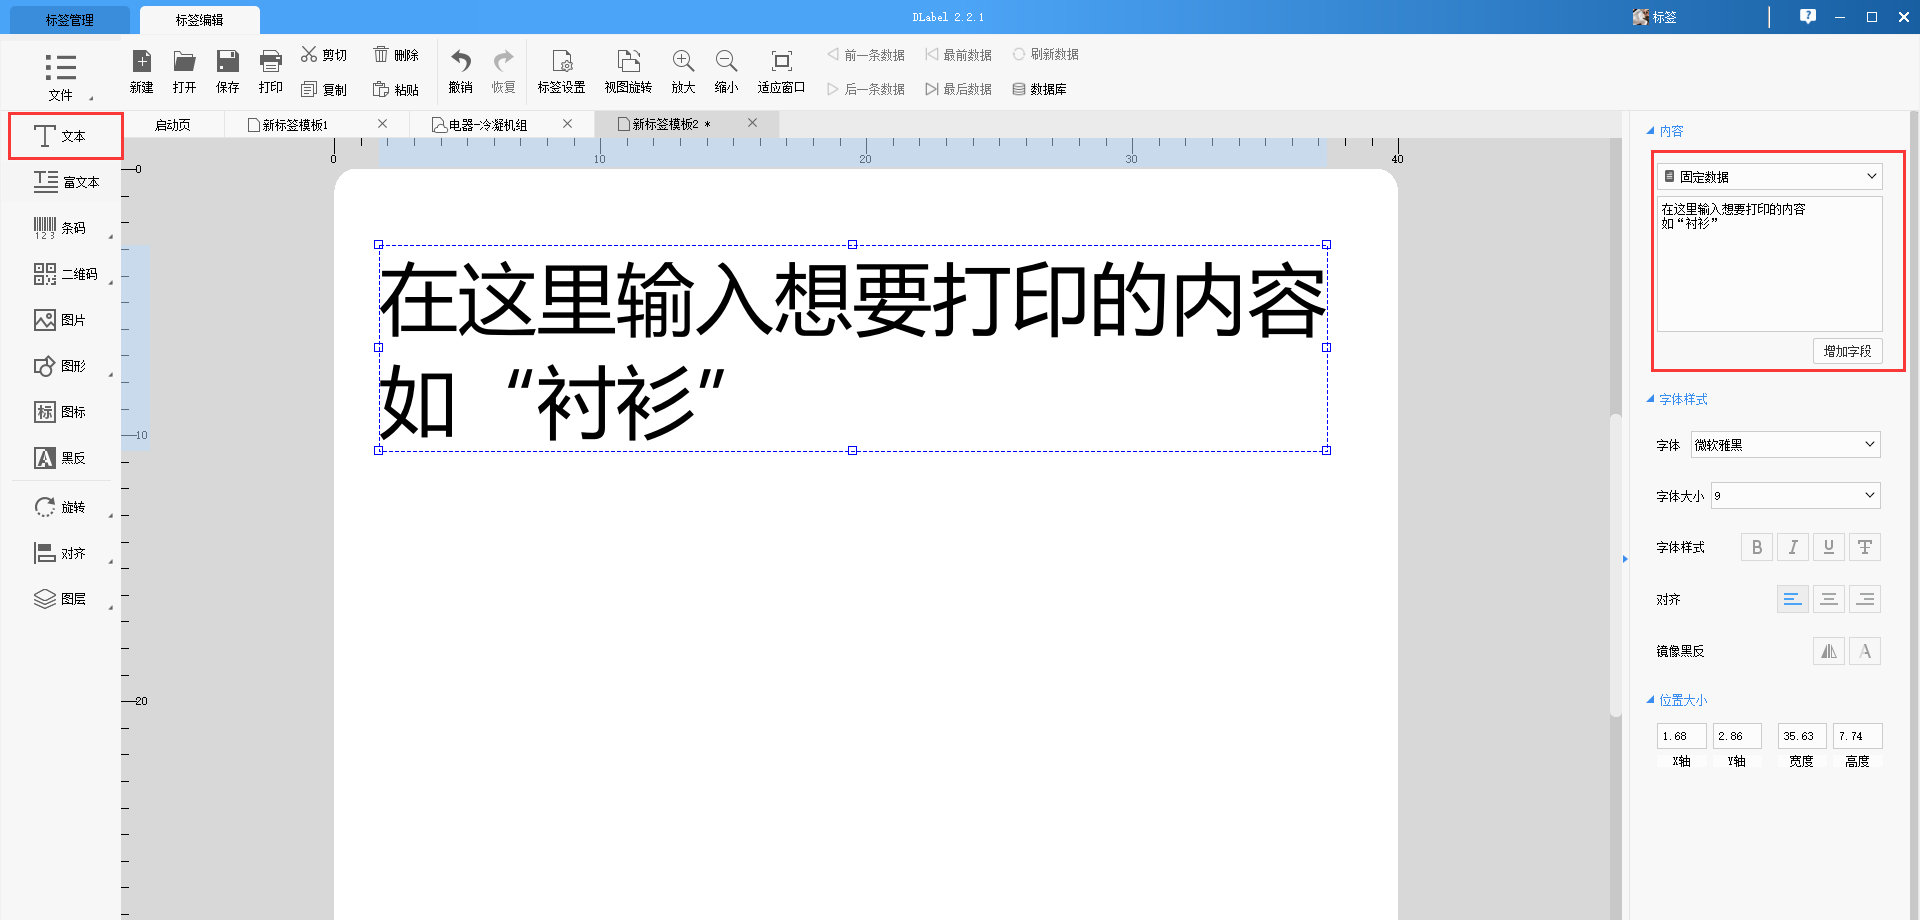
Task: Go to 前一条数据 previous record
Action: (866, 55)
